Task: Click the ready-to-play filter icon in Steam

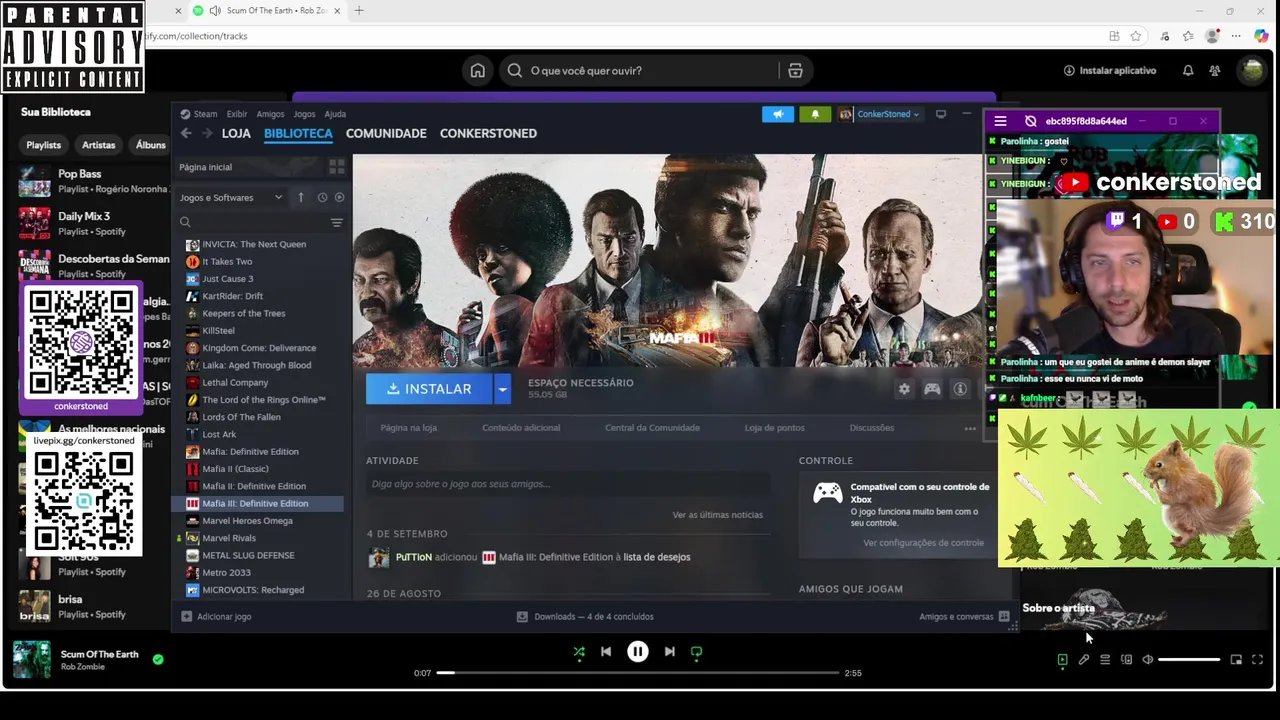Action: pyautogui.click(x=339, y=197)
